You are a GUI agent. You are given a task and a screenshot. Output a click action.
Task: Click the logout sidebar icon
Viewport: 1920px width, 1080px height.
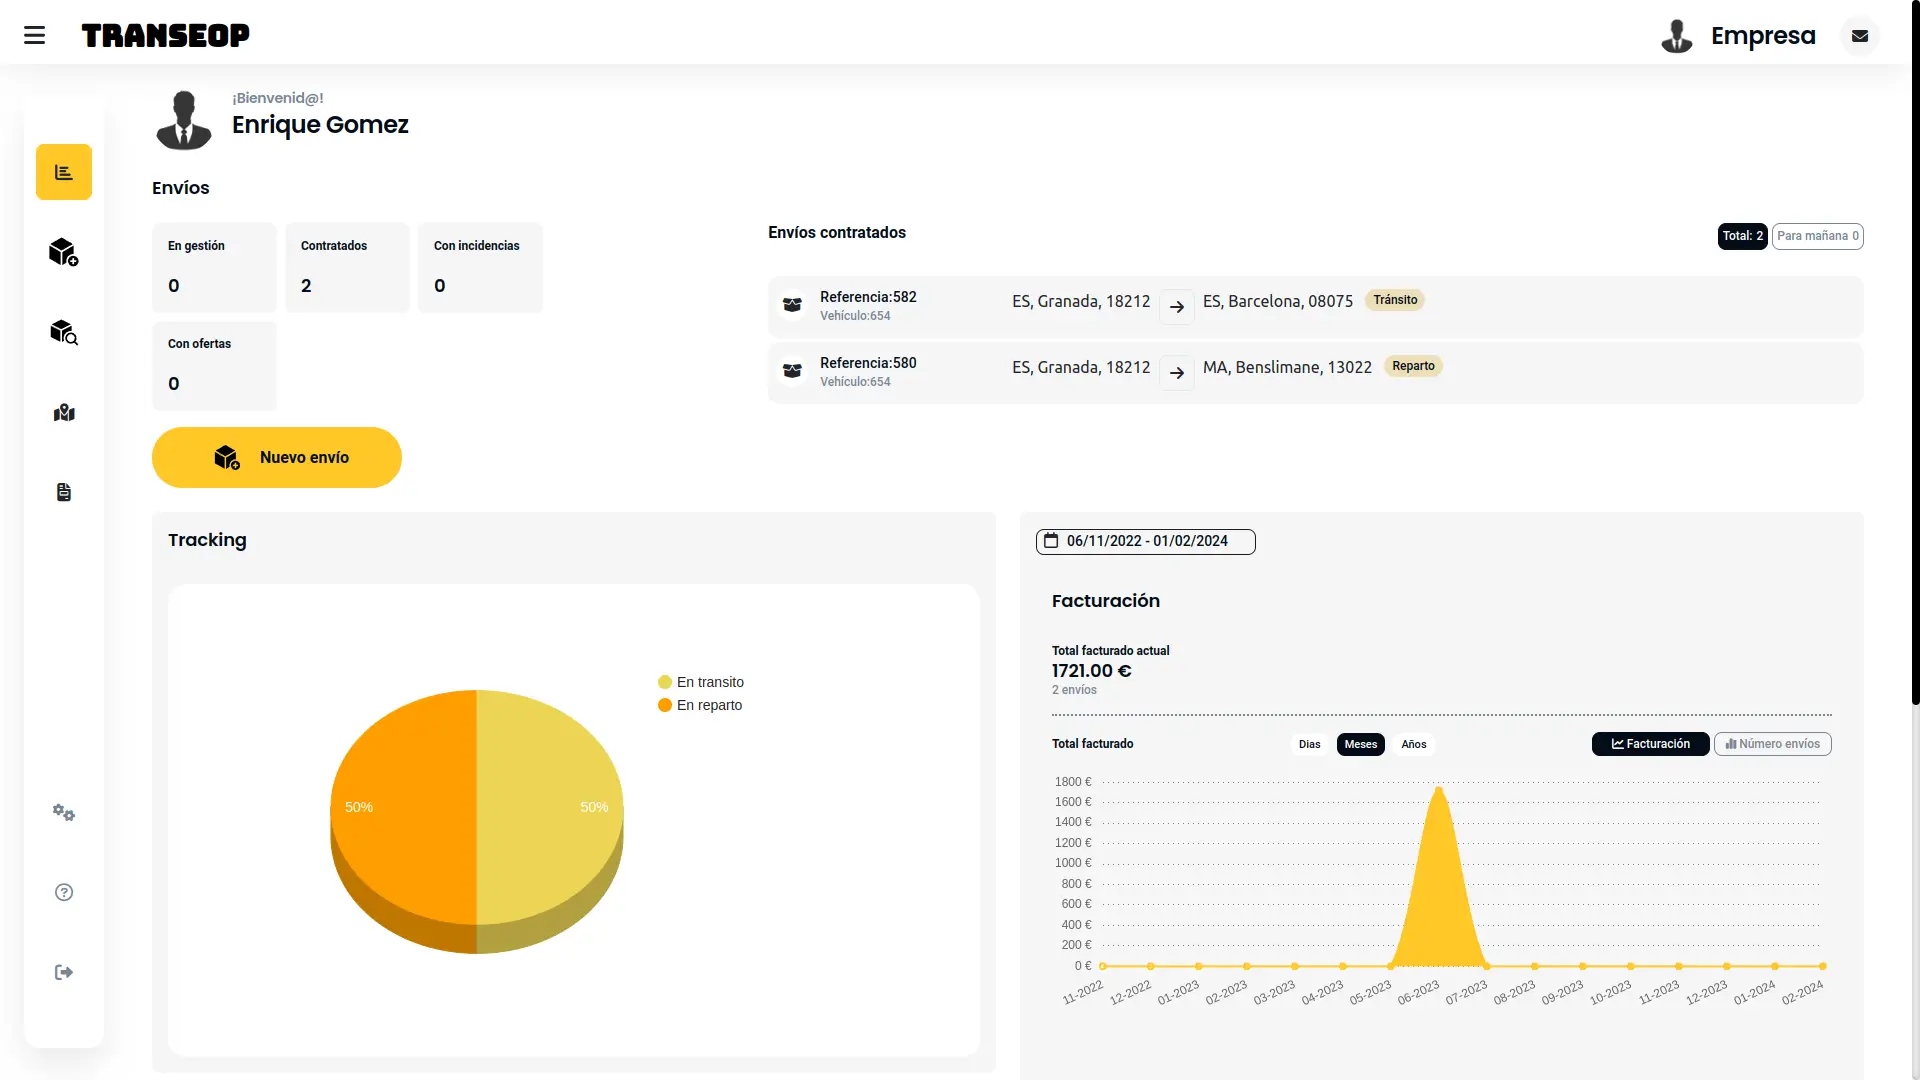[64, 972]
